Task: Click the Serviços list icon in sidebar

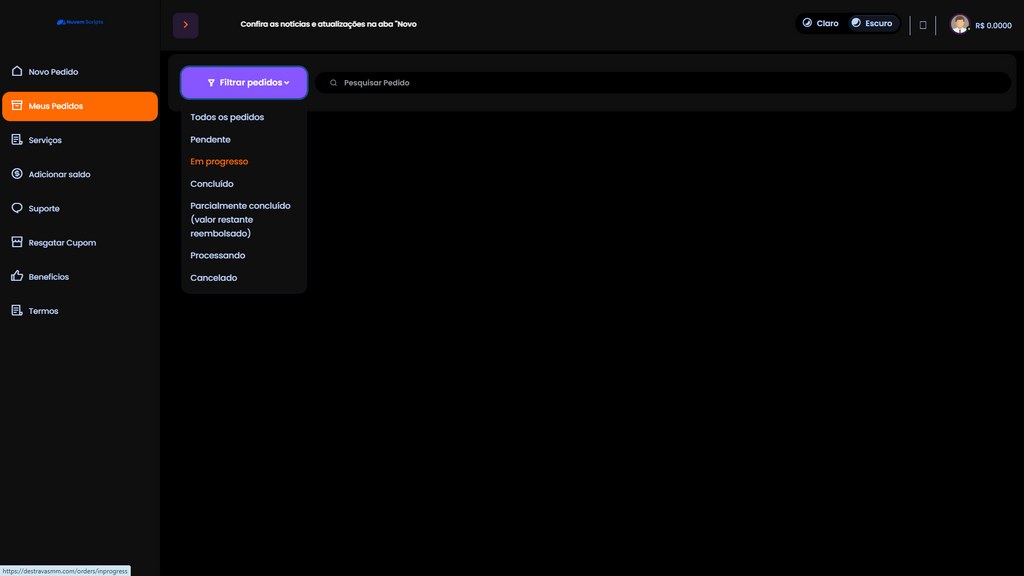Action: click(x=17, y=140)
